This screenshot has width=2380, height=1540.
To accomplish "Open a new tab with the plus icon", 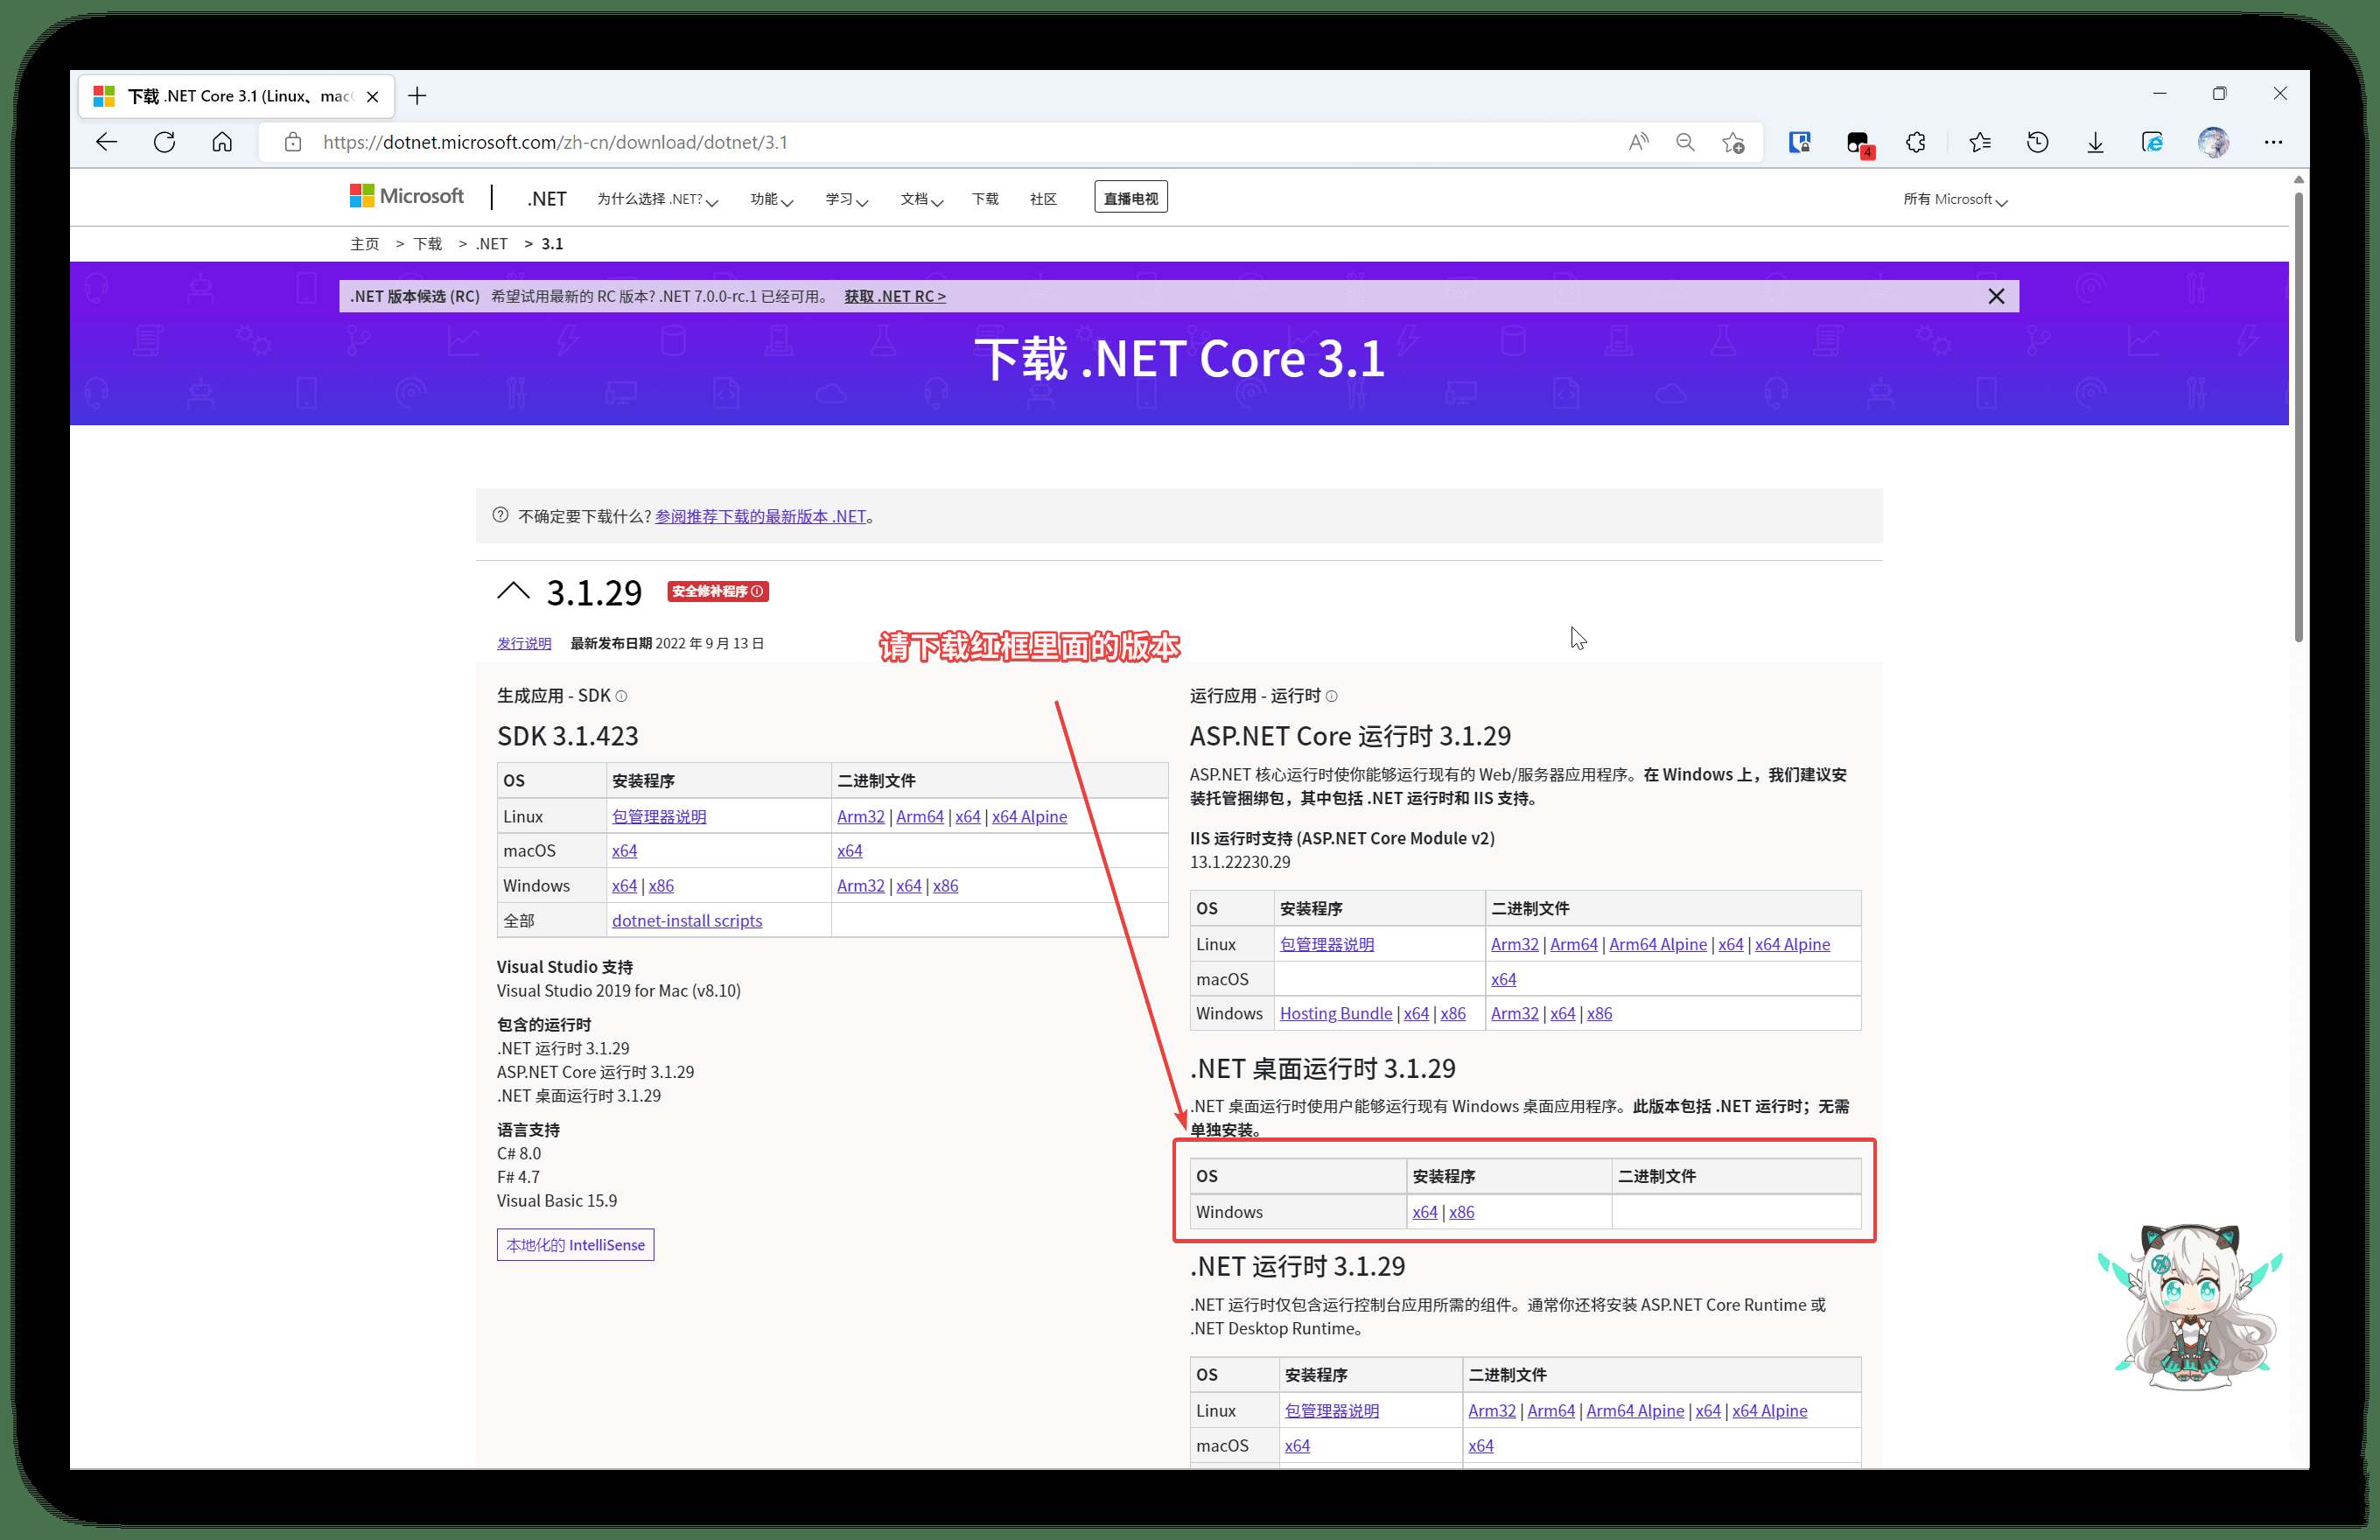I will [x=418, y=96].
